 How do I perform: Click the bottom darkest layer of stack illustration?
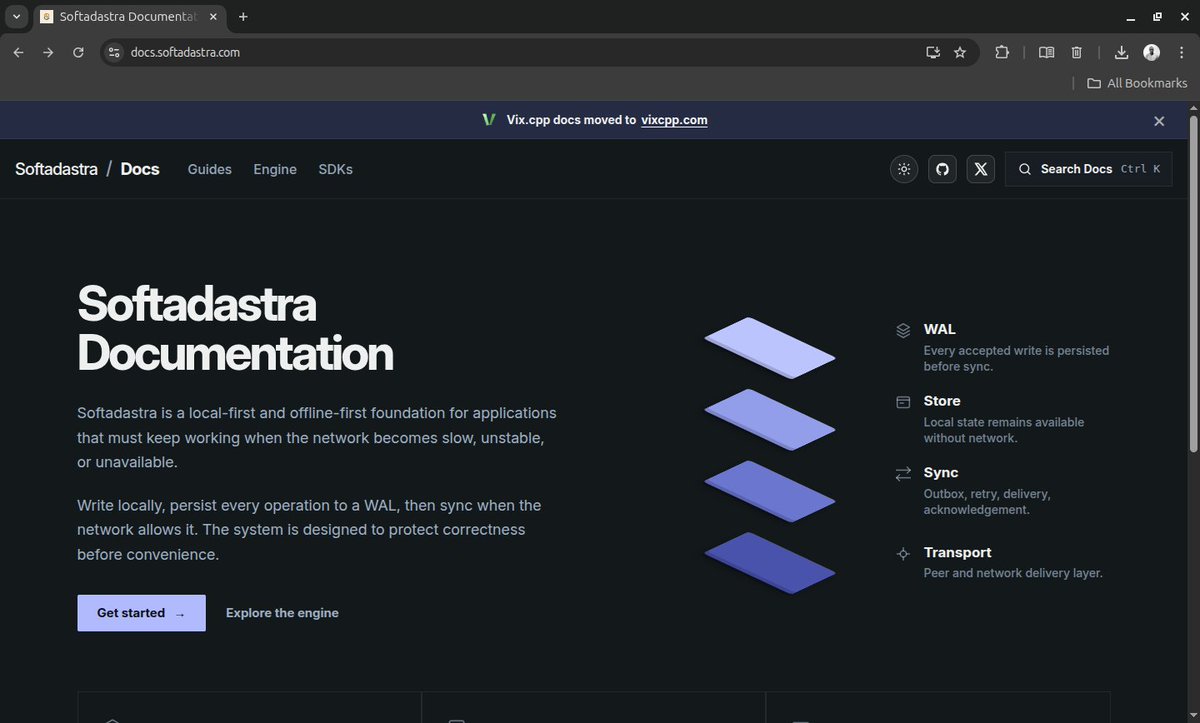770,562
